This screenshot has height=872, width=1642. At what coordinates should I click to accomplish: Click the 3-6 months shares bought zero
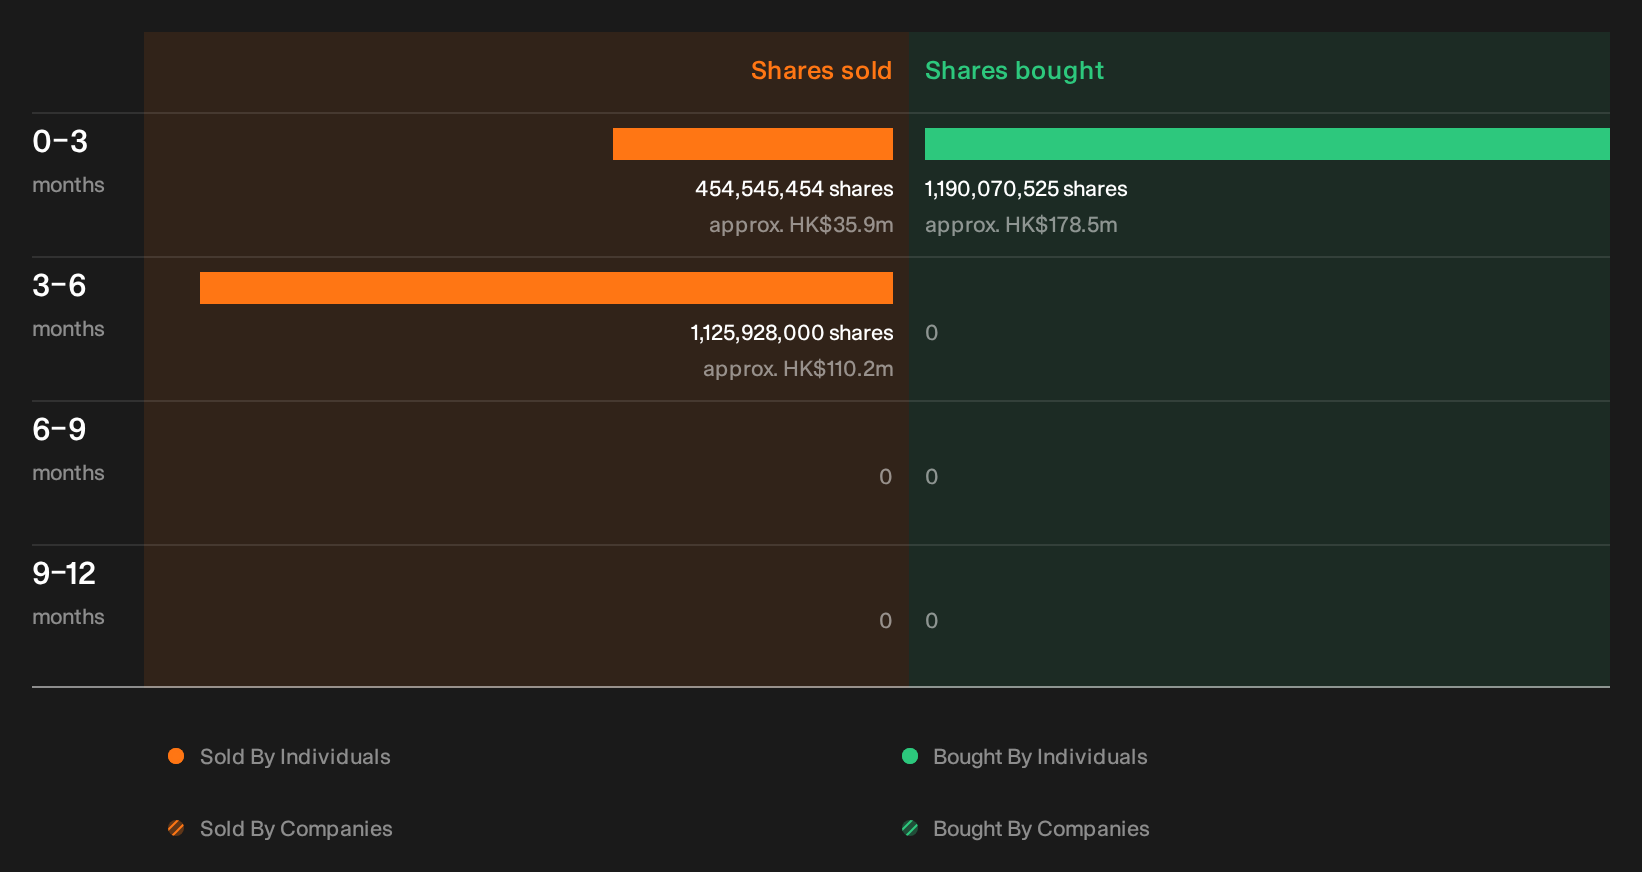[932, 333]
